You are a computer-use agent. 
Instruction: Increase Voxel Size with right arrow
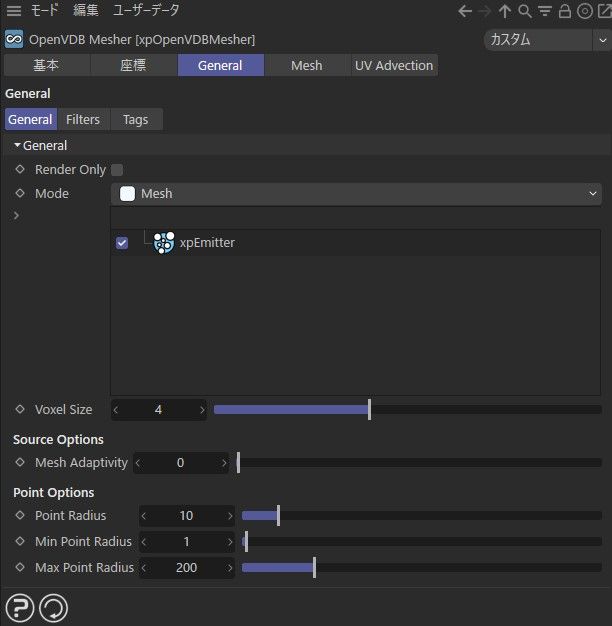point(202,410)
